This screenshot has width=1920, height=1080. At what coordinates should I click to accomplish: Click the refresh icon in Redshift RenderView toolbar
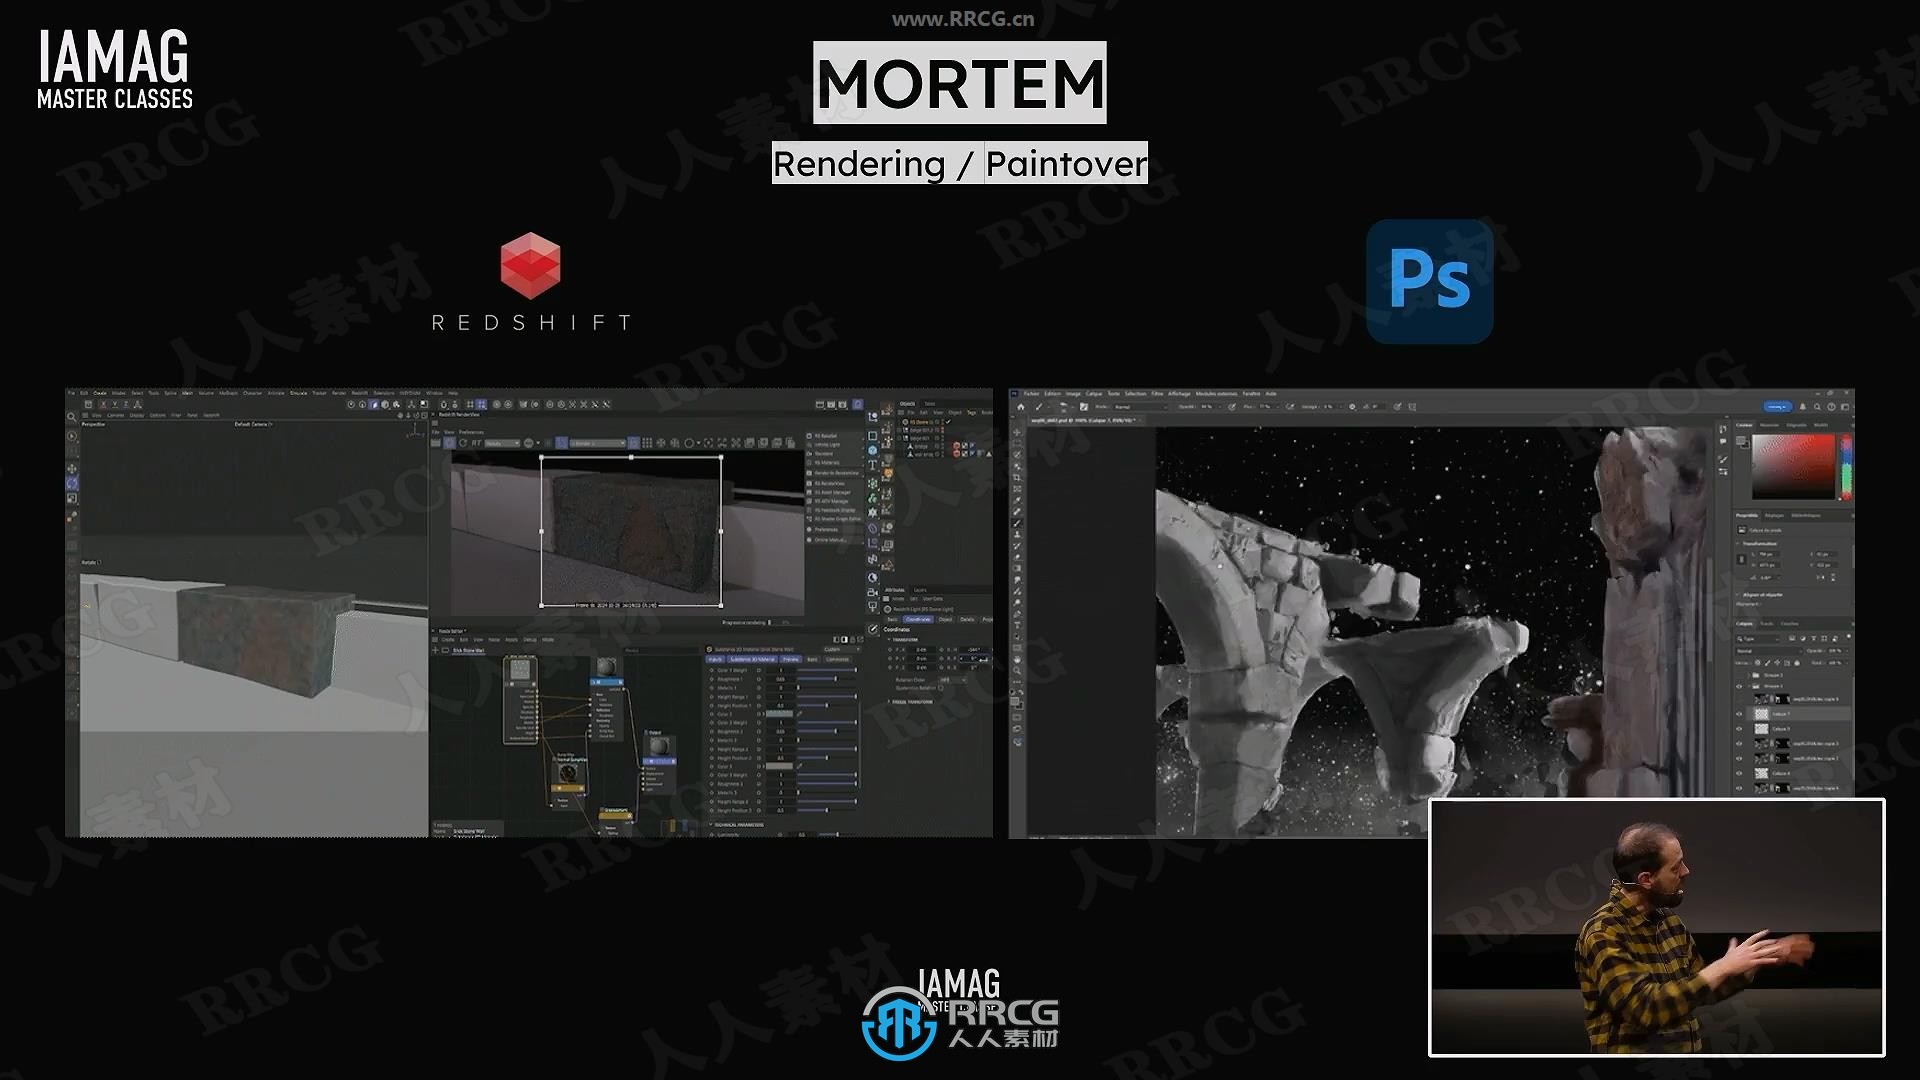pyautogui.click(x=464, y=443)
